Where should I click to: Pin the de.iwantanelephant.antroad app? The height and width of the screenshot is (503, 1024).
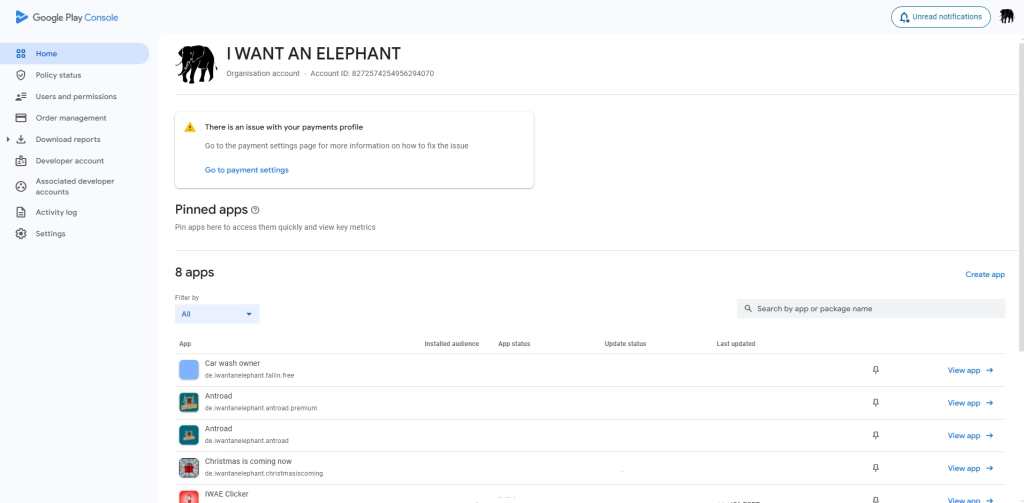coord(876,435)
